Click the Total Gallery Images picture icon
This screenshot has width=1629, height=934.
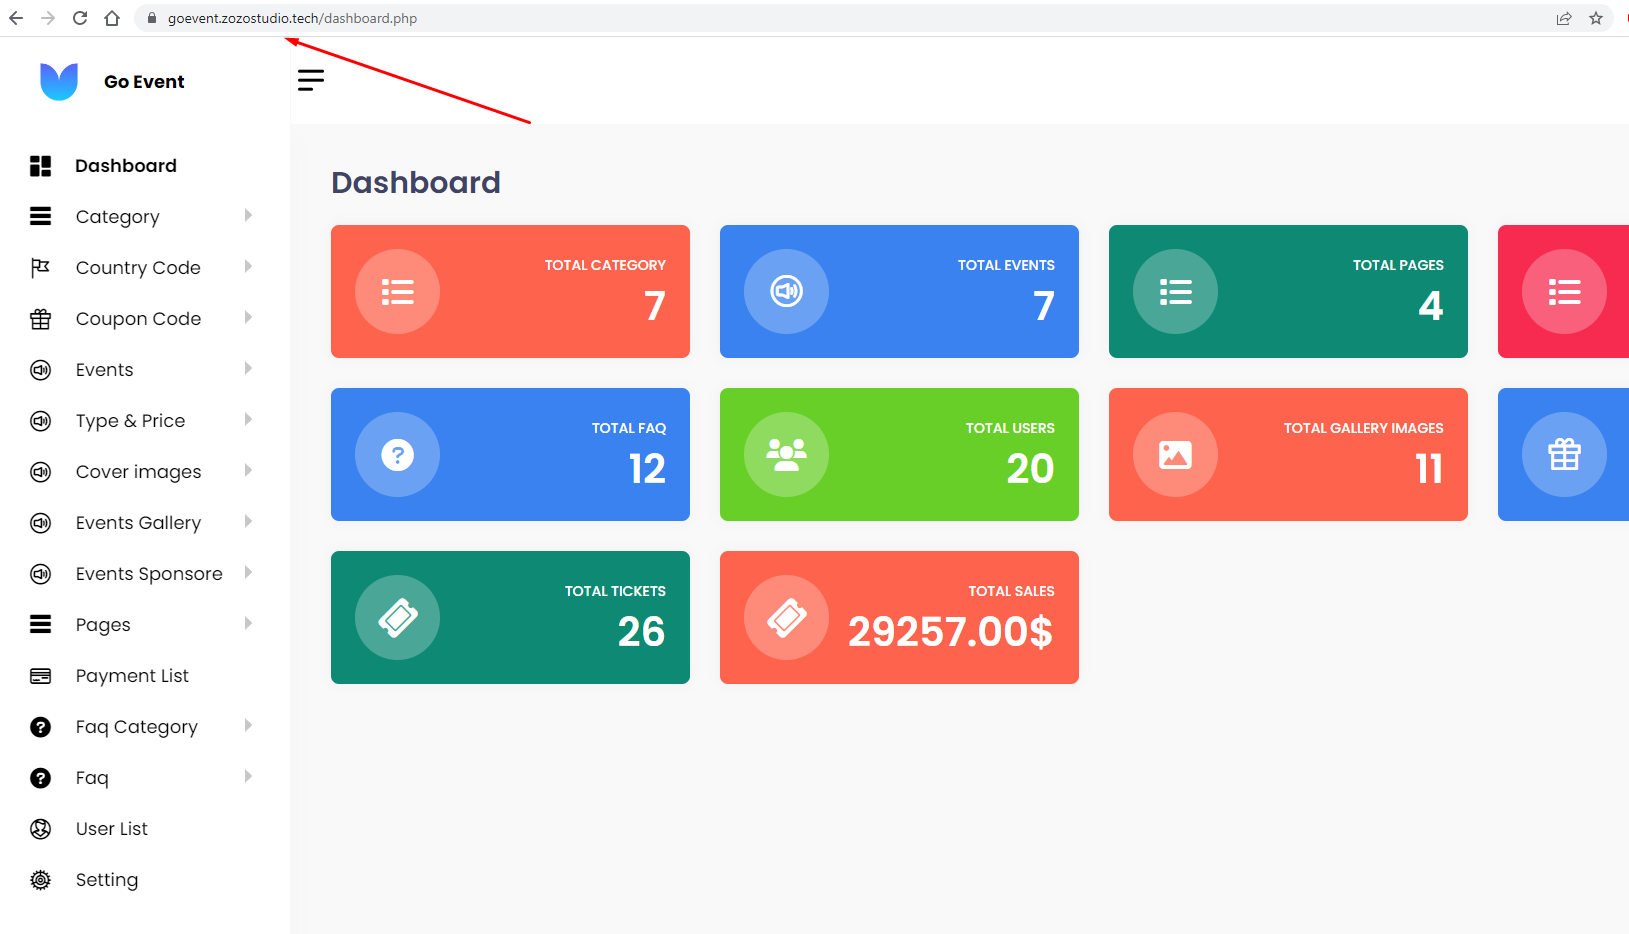tap(1175, 455)
